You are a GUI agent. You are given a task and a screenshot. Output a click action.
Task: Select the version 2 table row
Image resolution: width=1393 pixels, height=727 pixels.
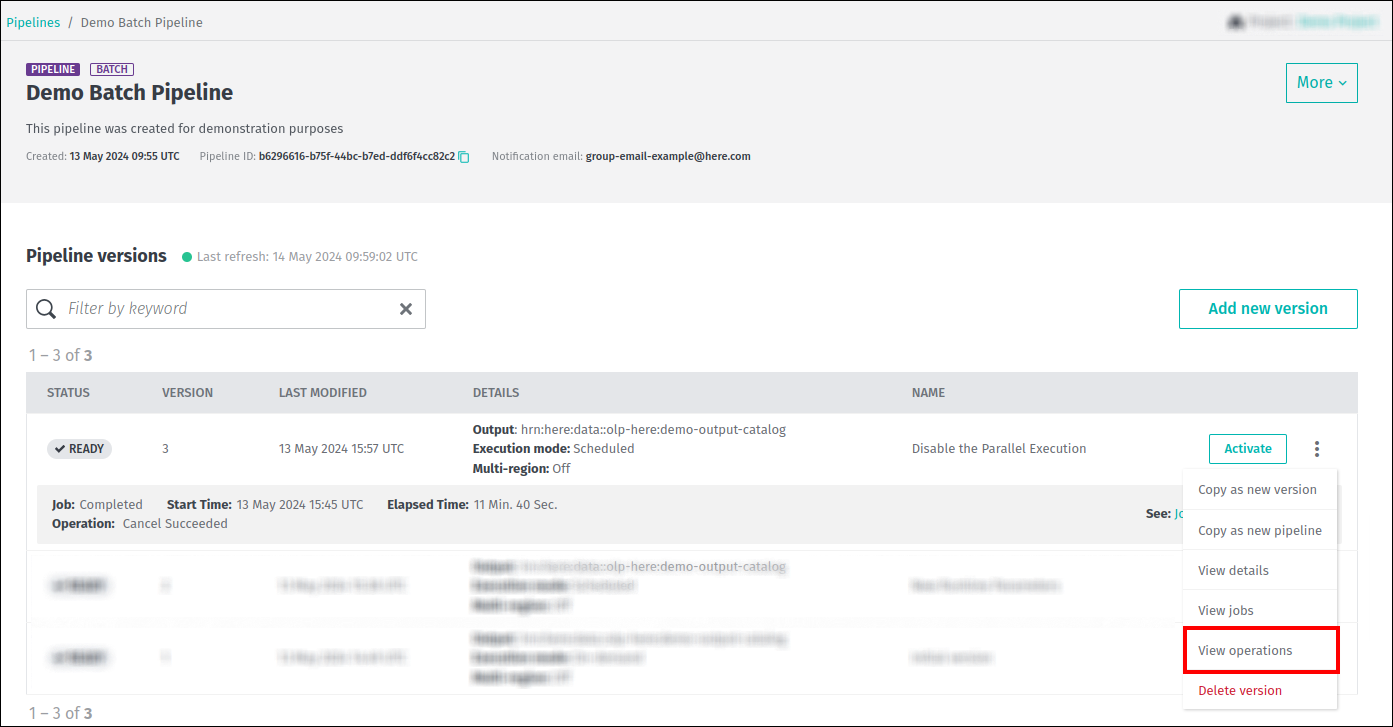[600, 585]
